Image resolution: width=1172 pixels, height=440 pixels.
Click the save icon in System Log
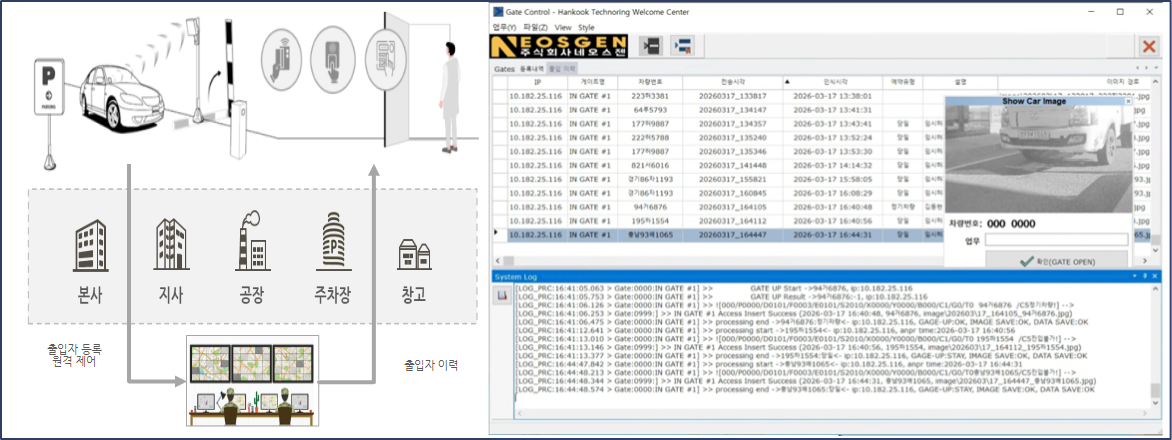(502, 295)
